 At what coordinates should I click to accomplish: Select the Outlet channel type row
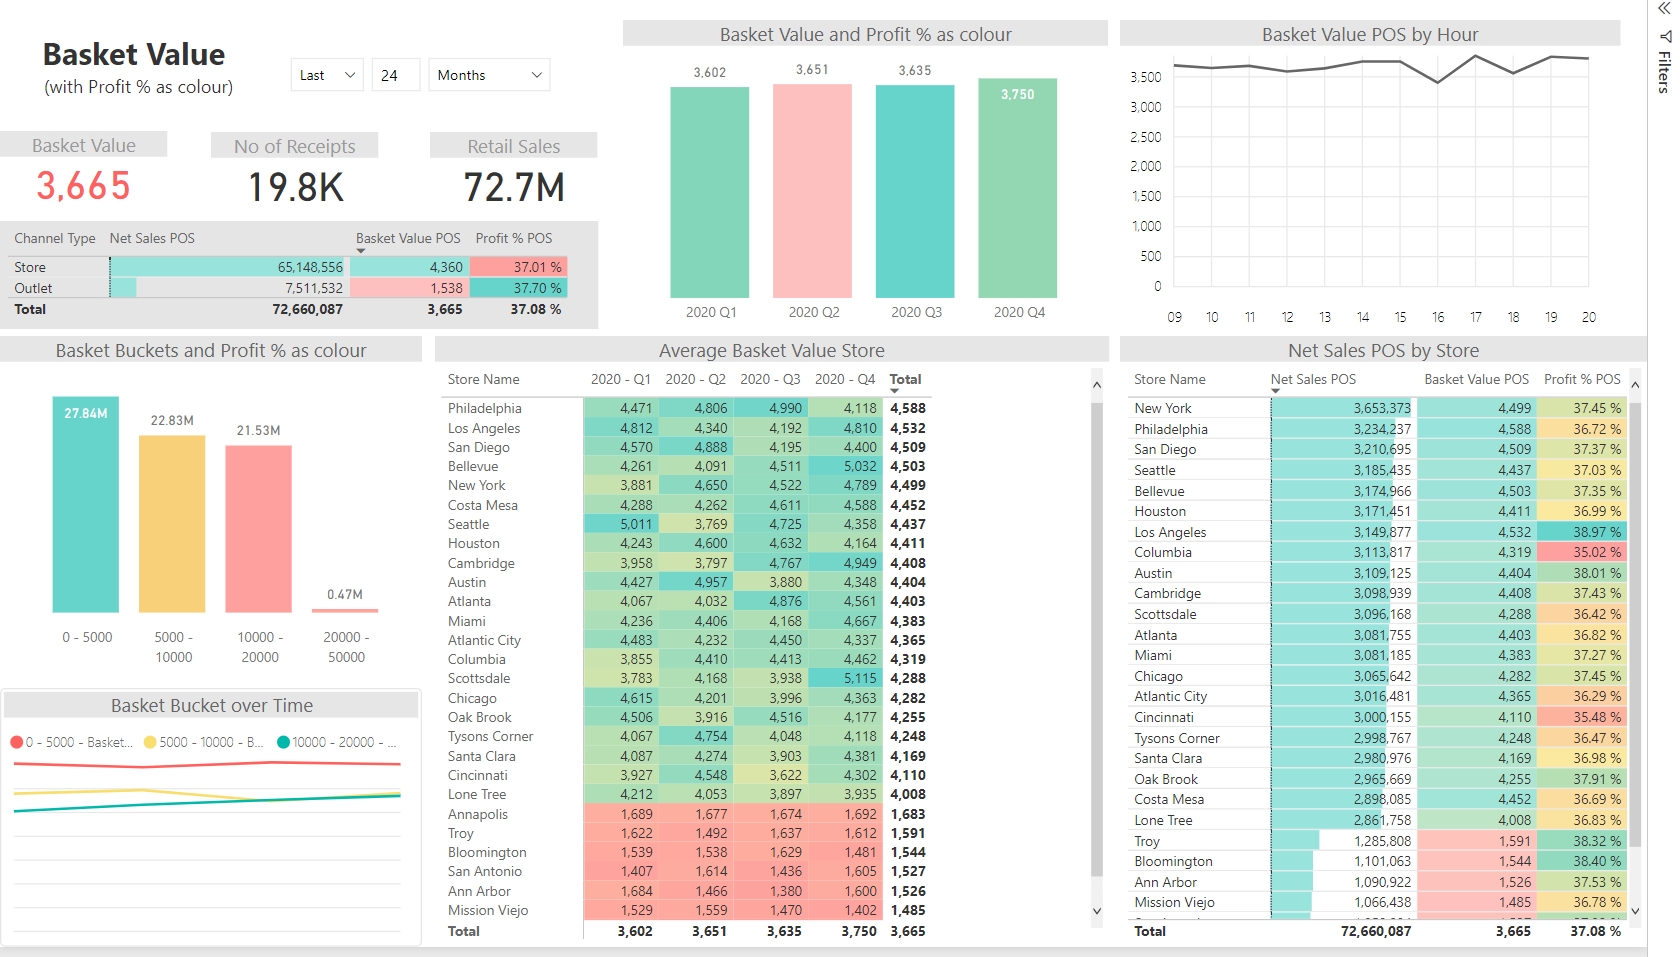(x=290, y=288)
